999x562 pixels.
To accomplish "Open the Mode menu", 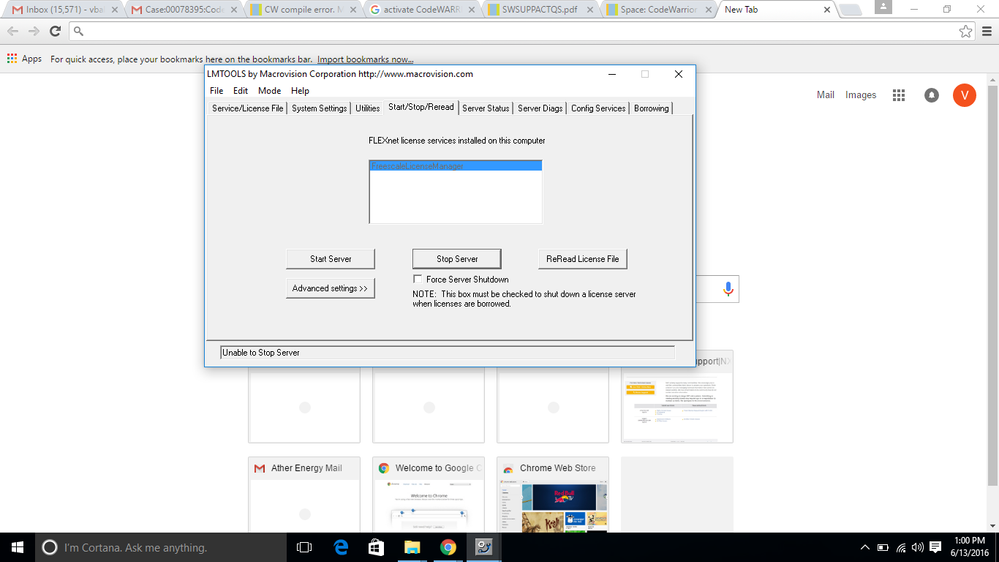I will 269,91.
